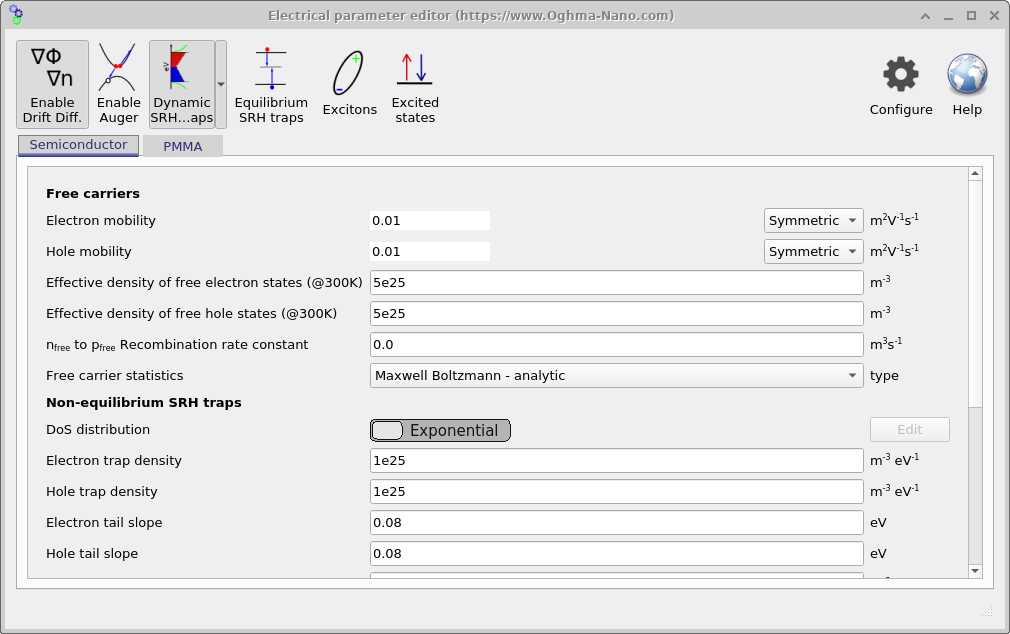Open the Configure settings

coord(899,84)
